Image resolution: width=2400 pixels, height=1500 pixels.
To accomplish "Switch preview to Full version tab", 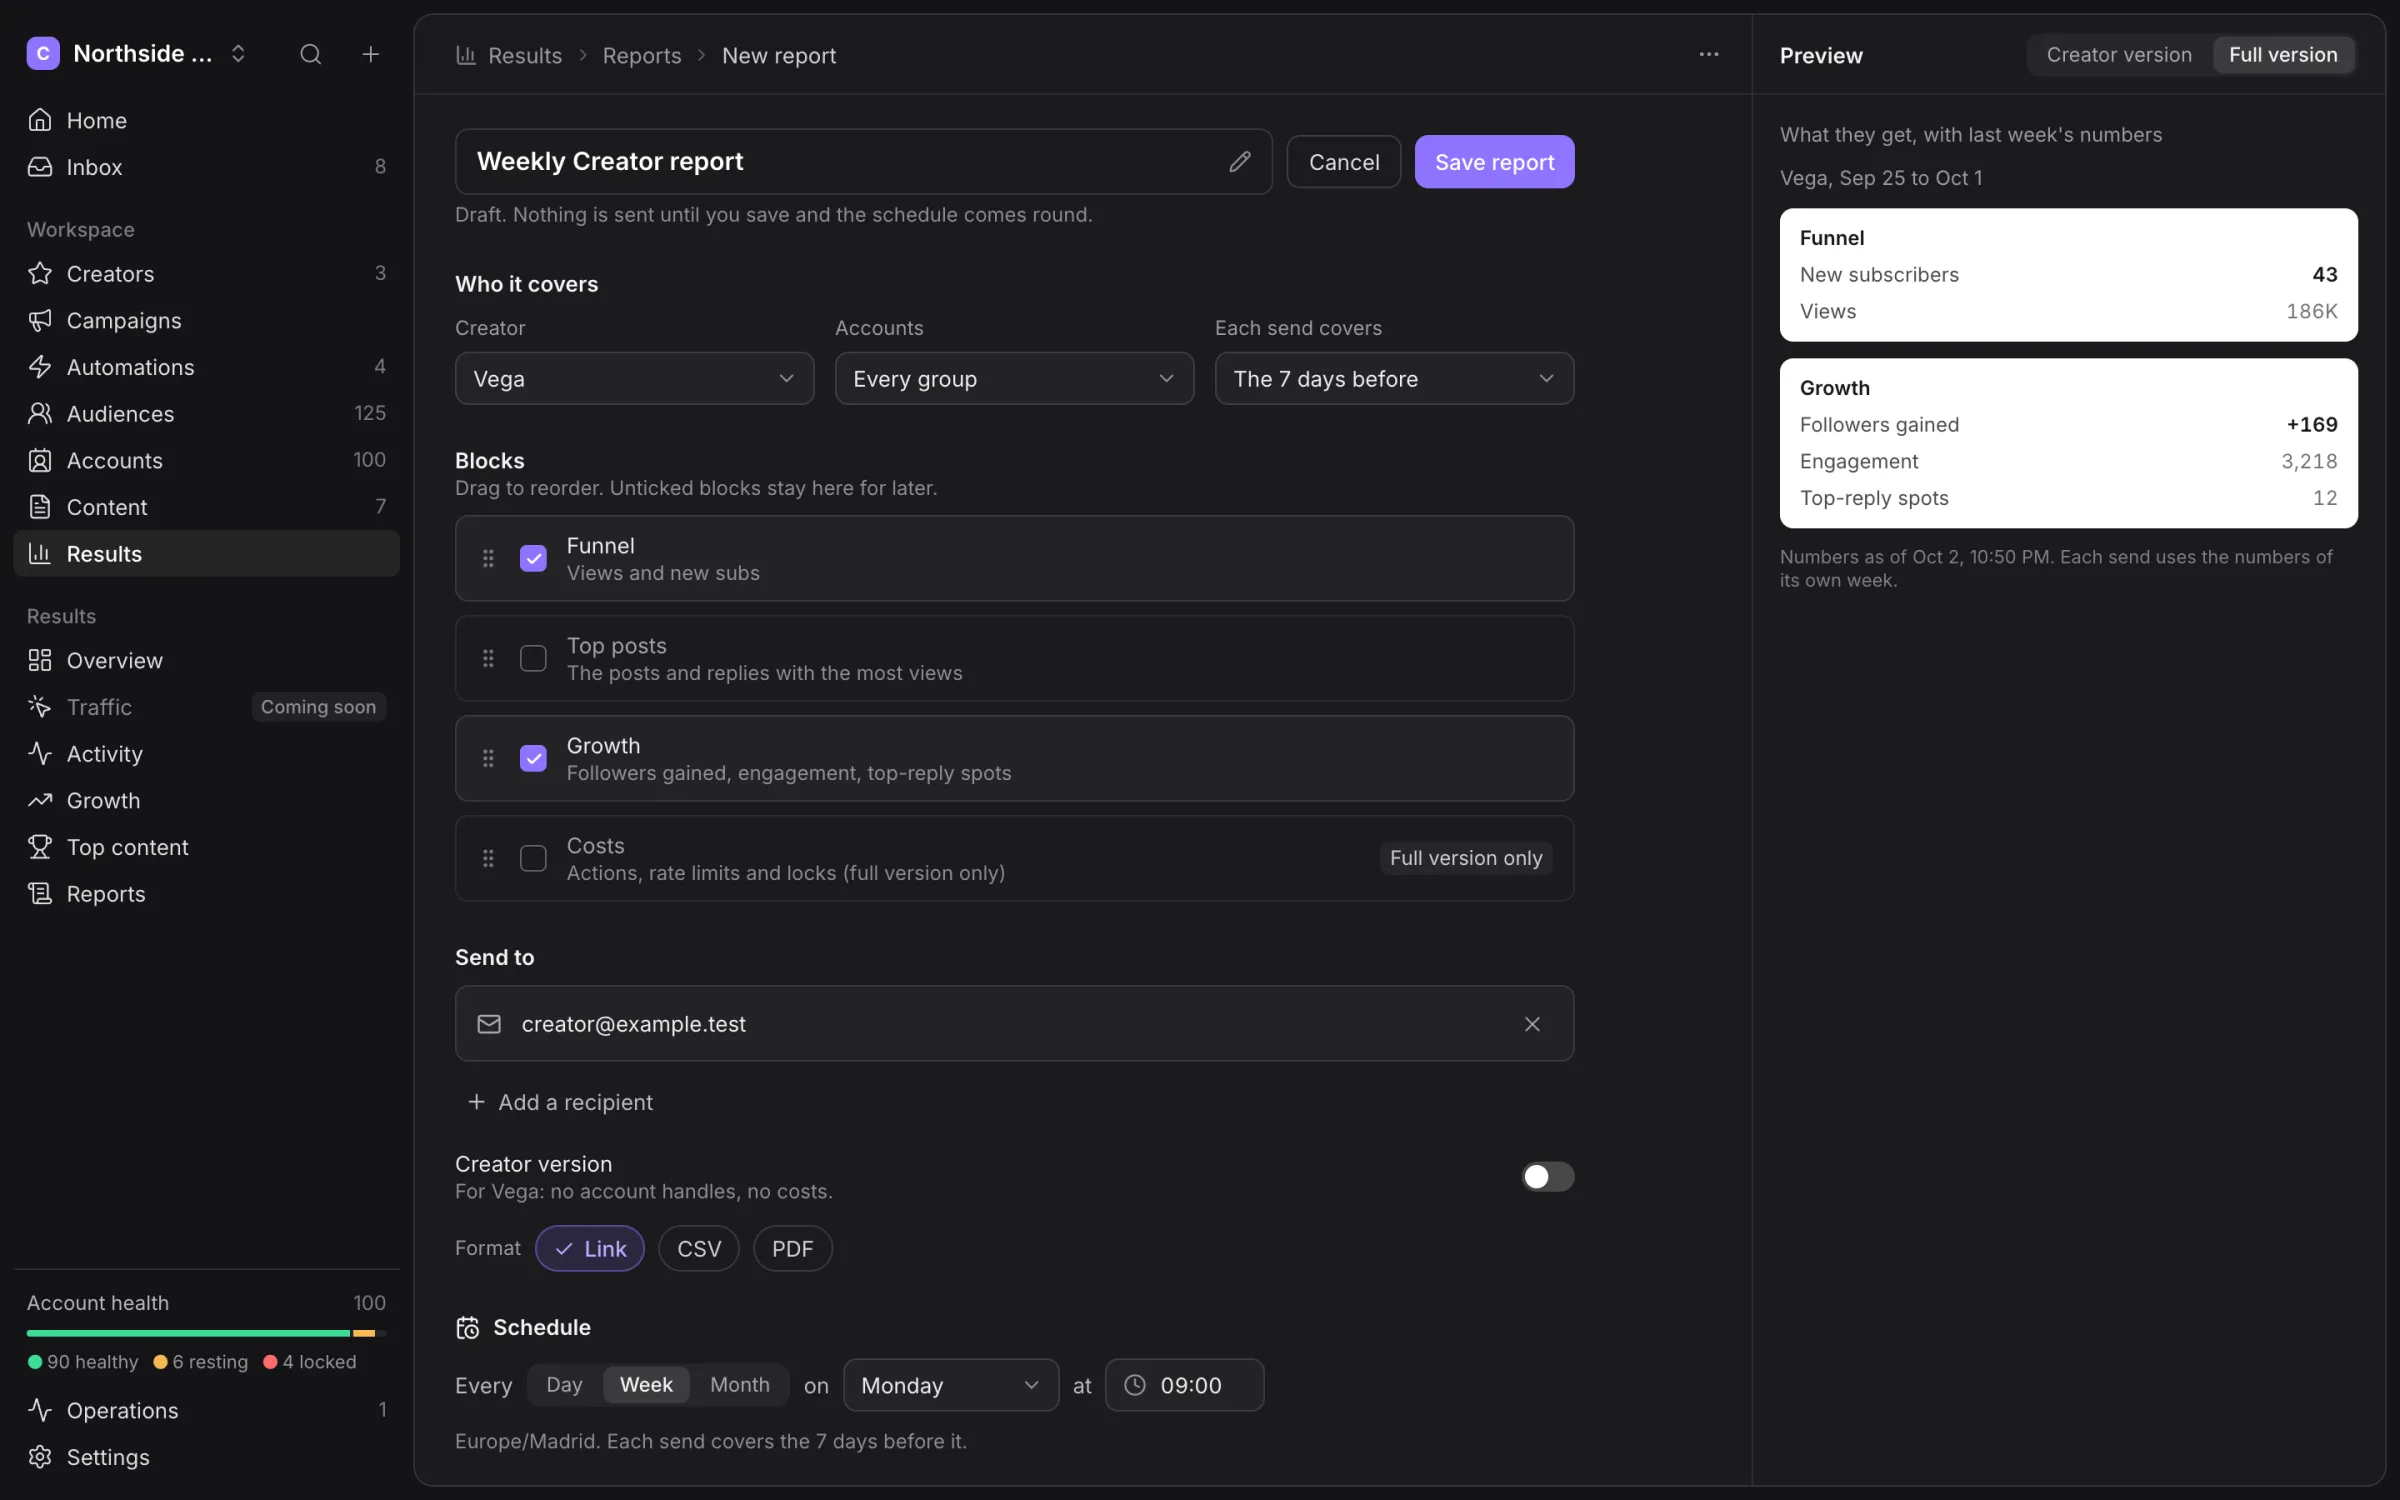I will pyautogui.click(x=2283, y=55).
